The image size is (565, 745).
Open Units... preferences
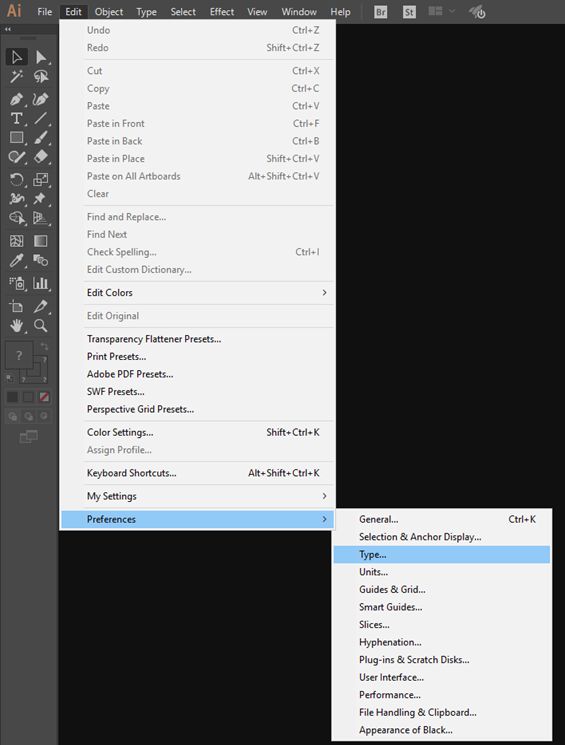click(x=441, y=572)
